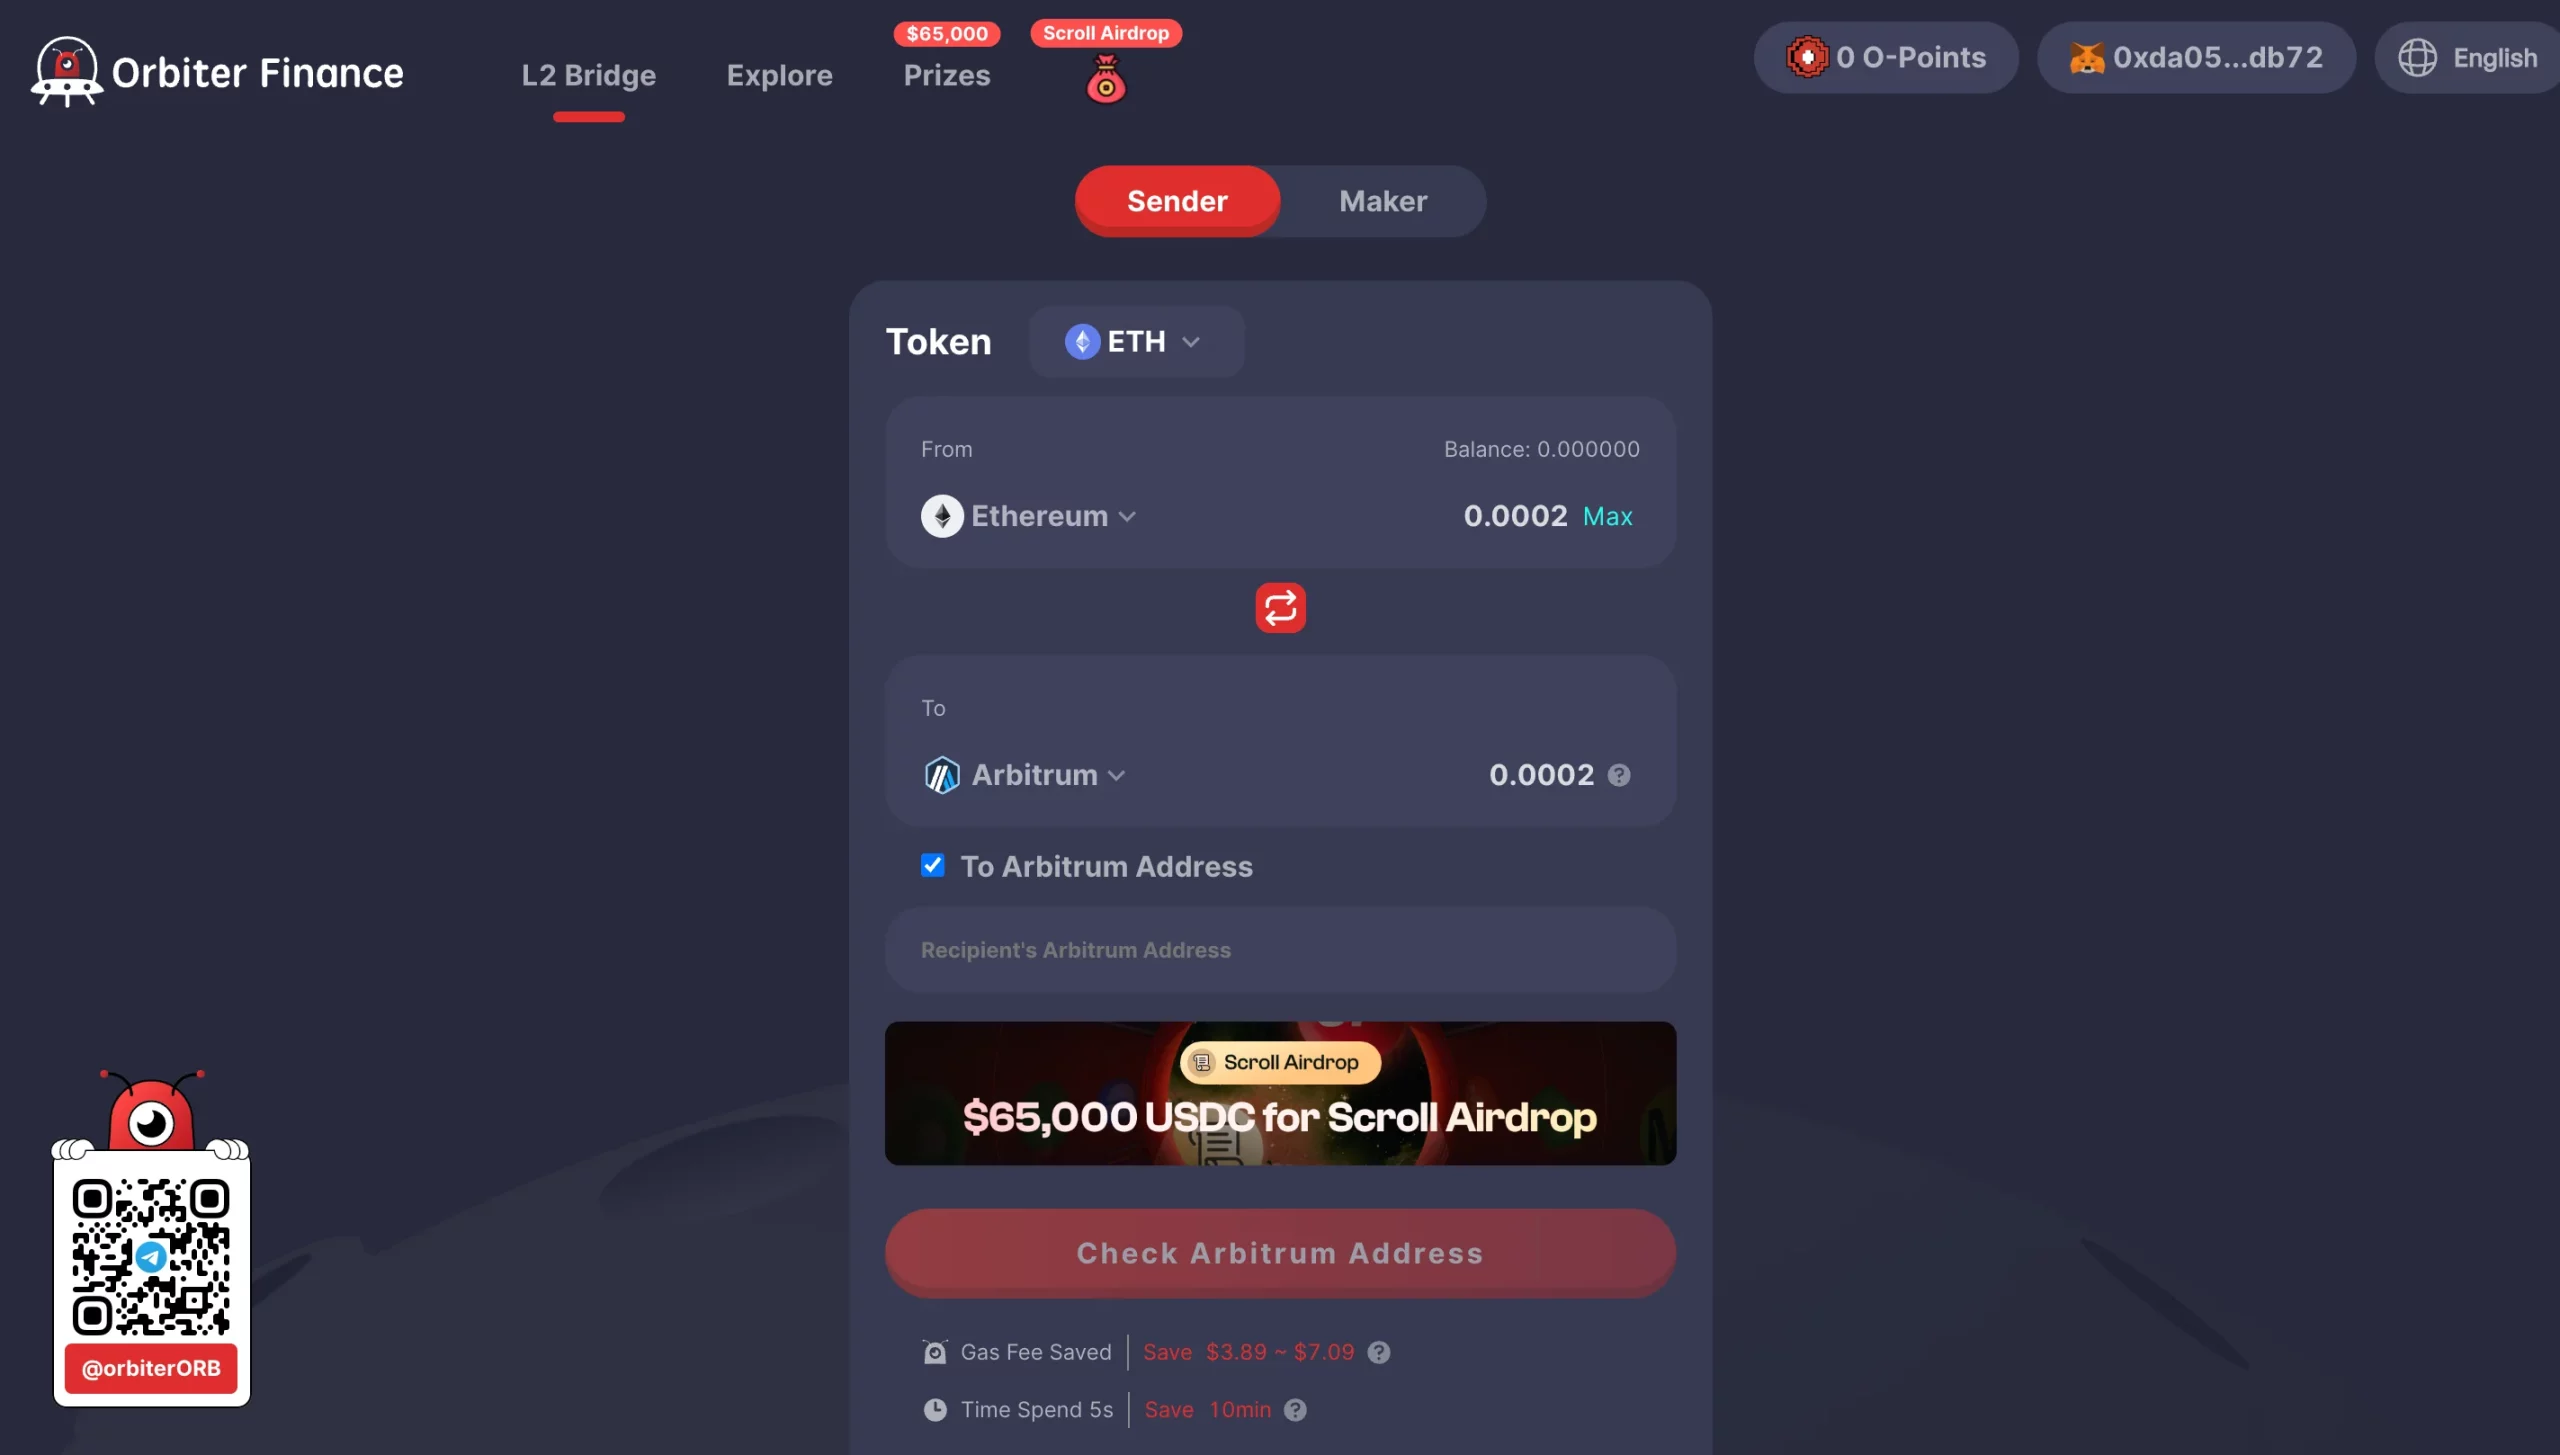Enable the Sender mode toggle
This screenshot has height=1455, width=2560.
[1176, 200]
